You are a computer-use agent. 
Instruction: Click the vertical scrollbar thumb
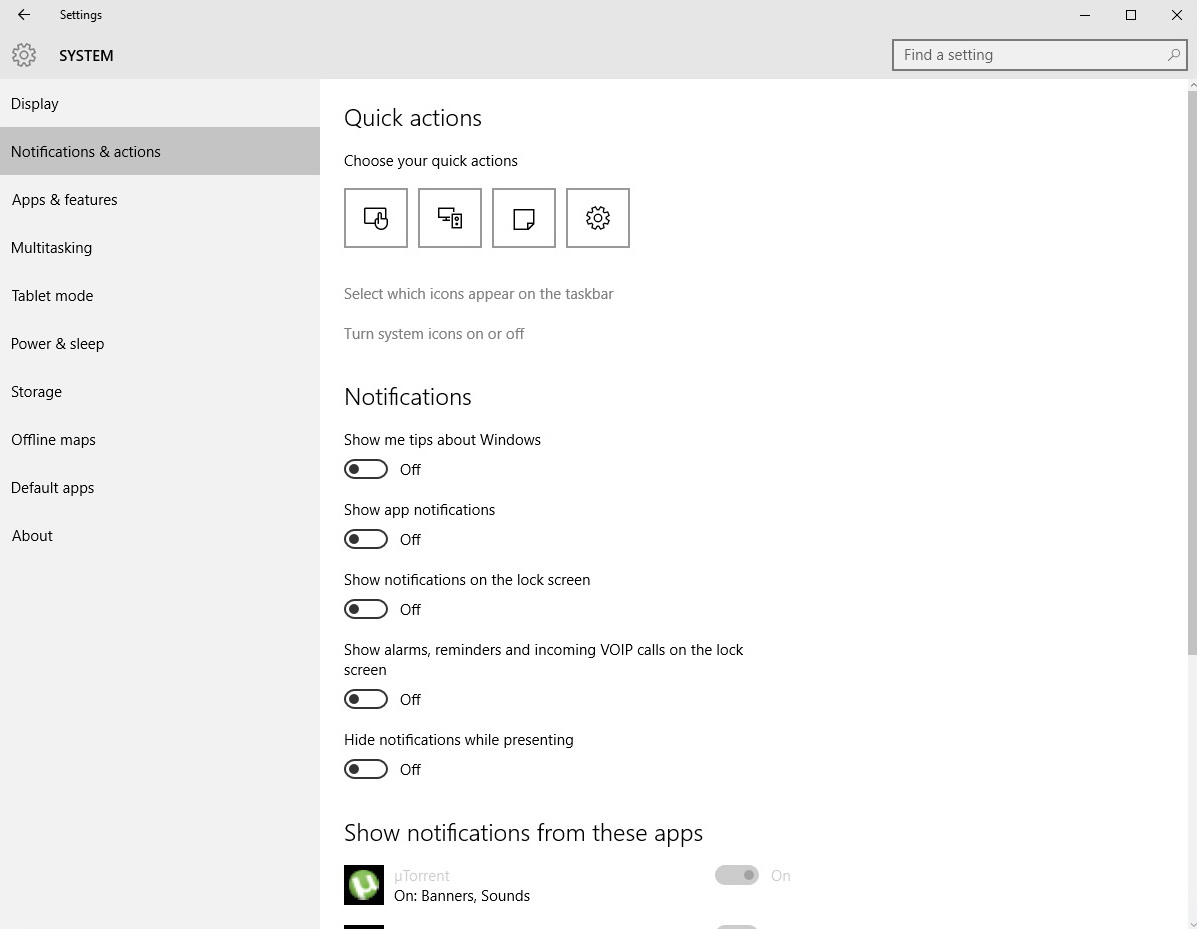tap(1192, 373)
